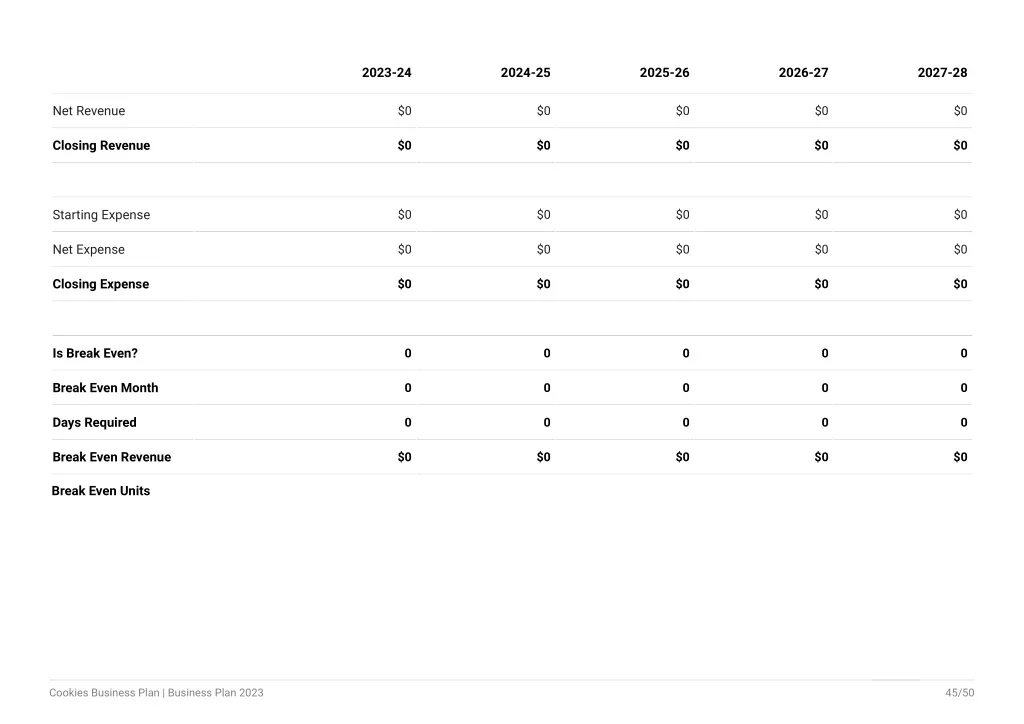
Task: Select the 2024-25 column header
Action: (526, 73)
